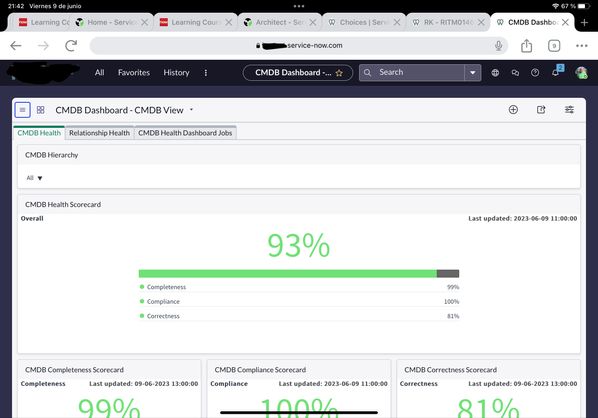Viewport: 598px width, 418px height.
Task: Click the CMDB Correctness Scorecard widget title
Action: 450,370
